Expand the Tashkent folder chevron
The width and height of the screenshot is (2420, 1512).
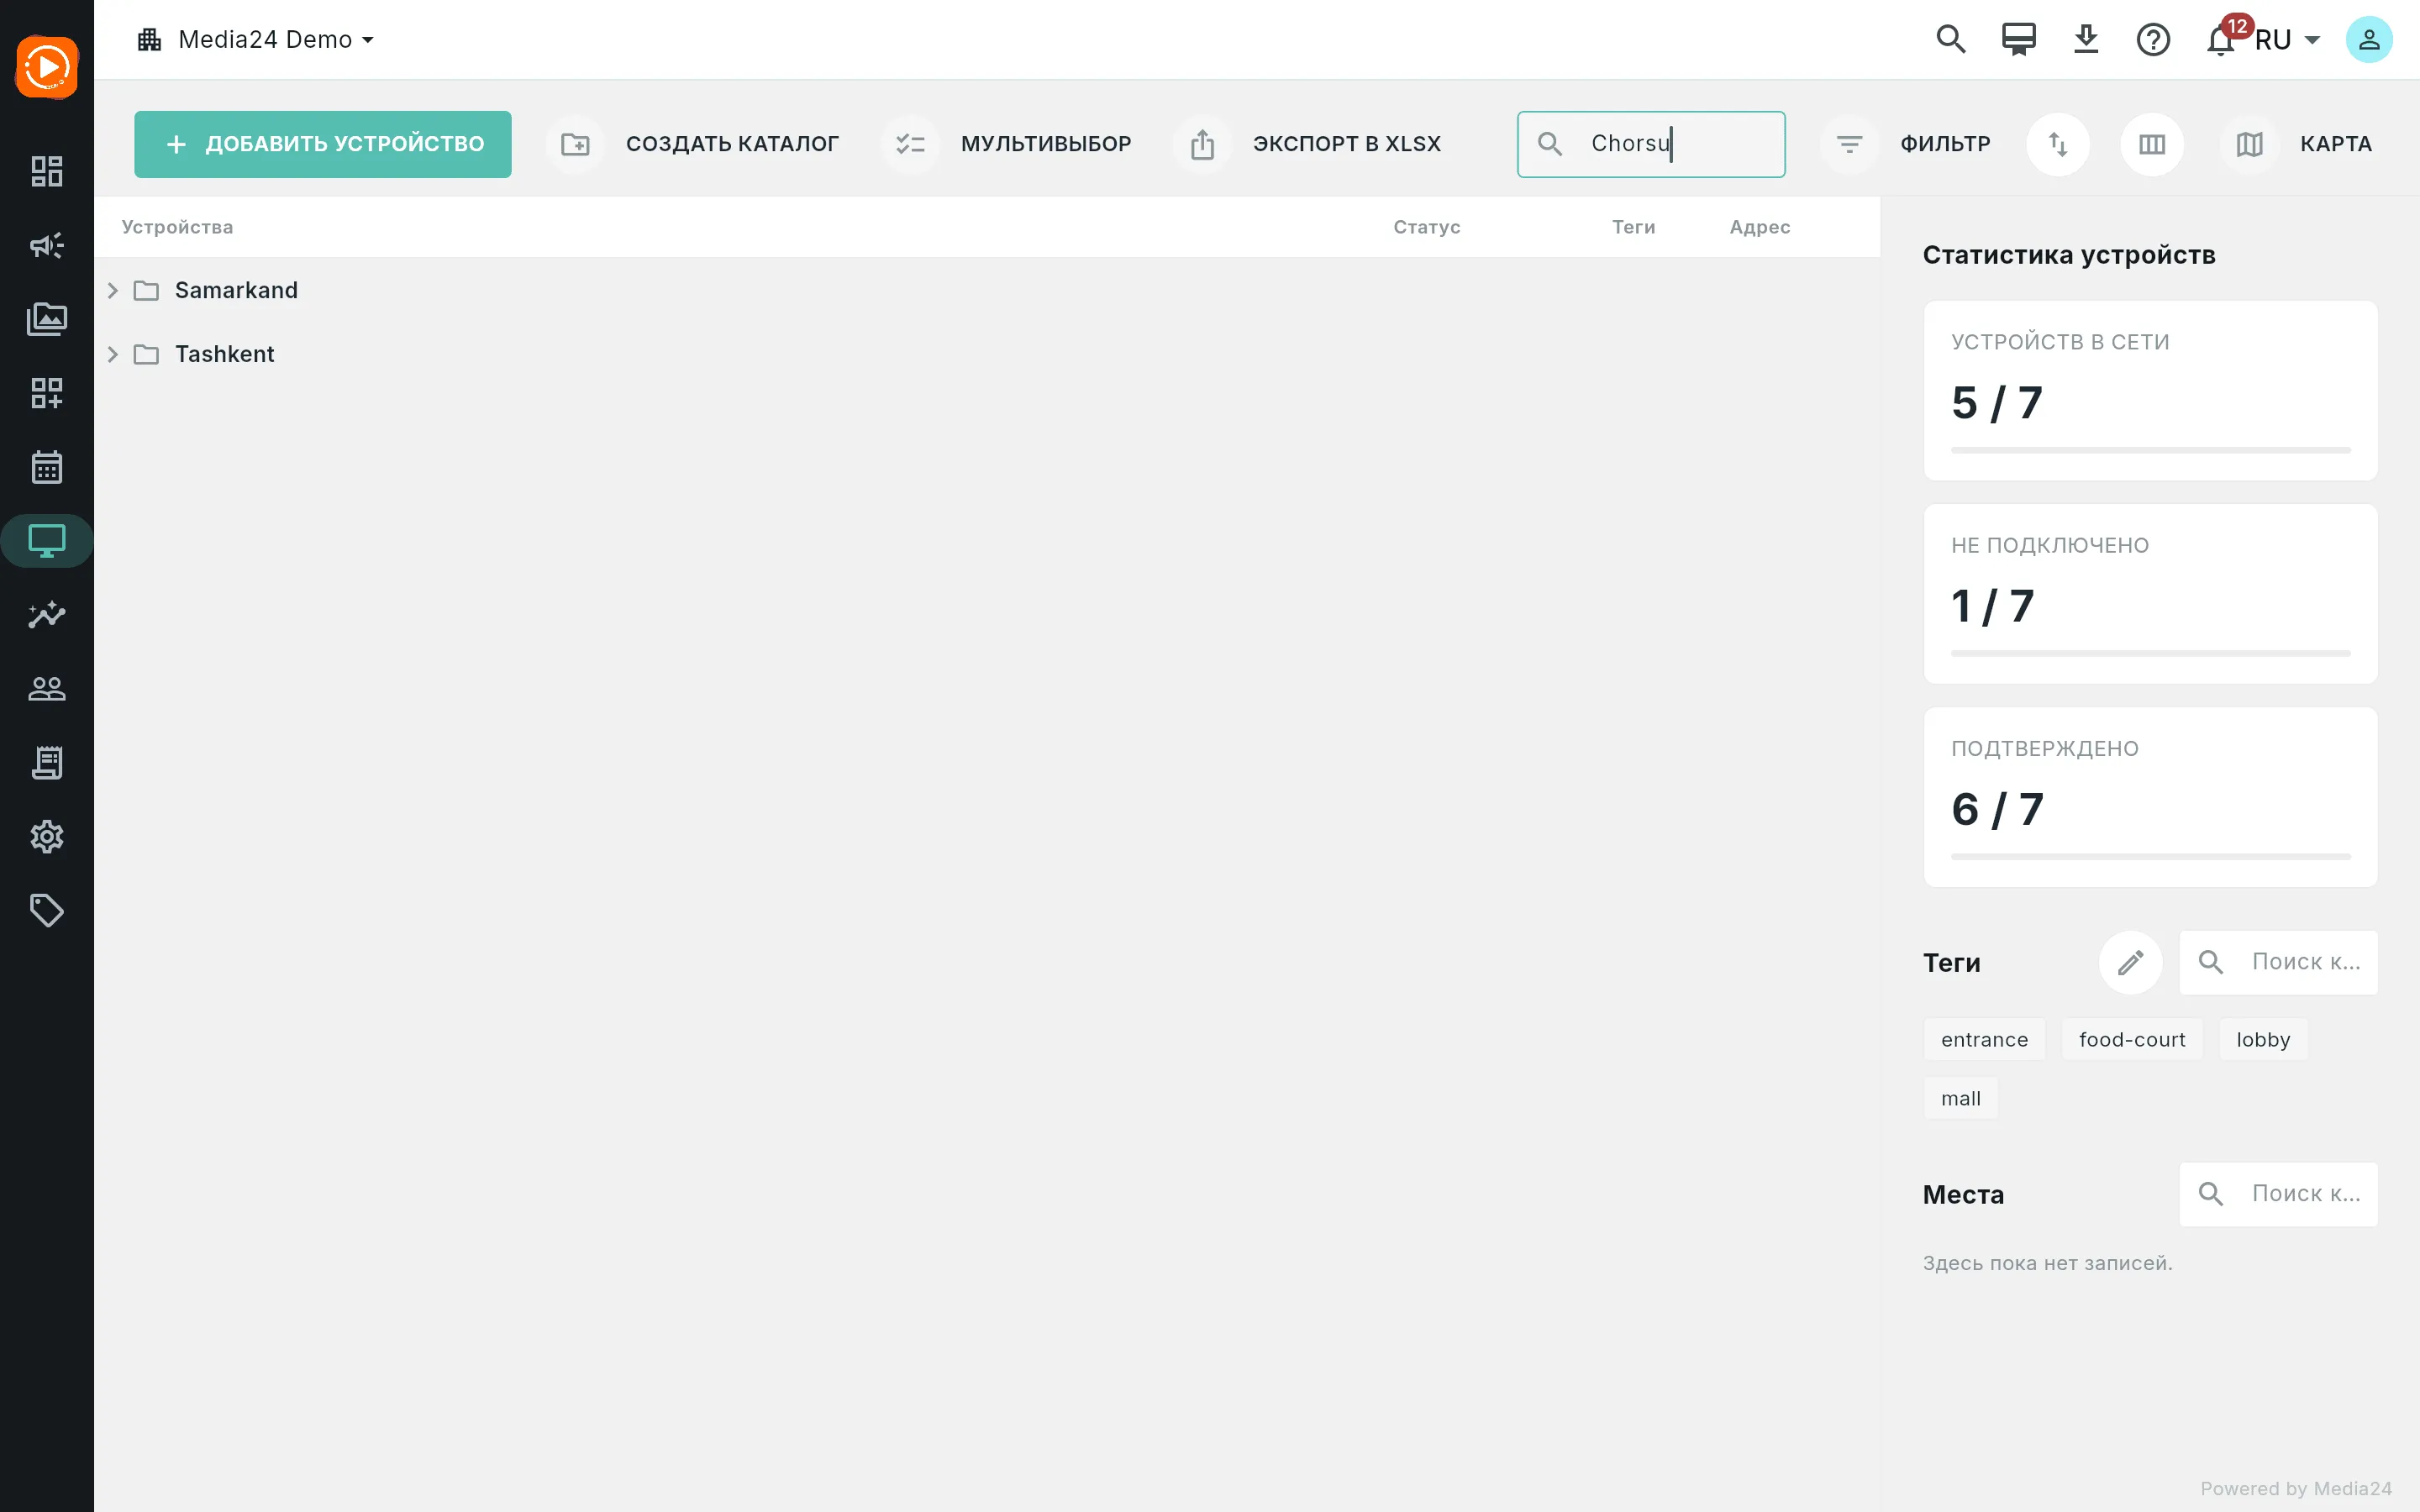tap(113, 355)
